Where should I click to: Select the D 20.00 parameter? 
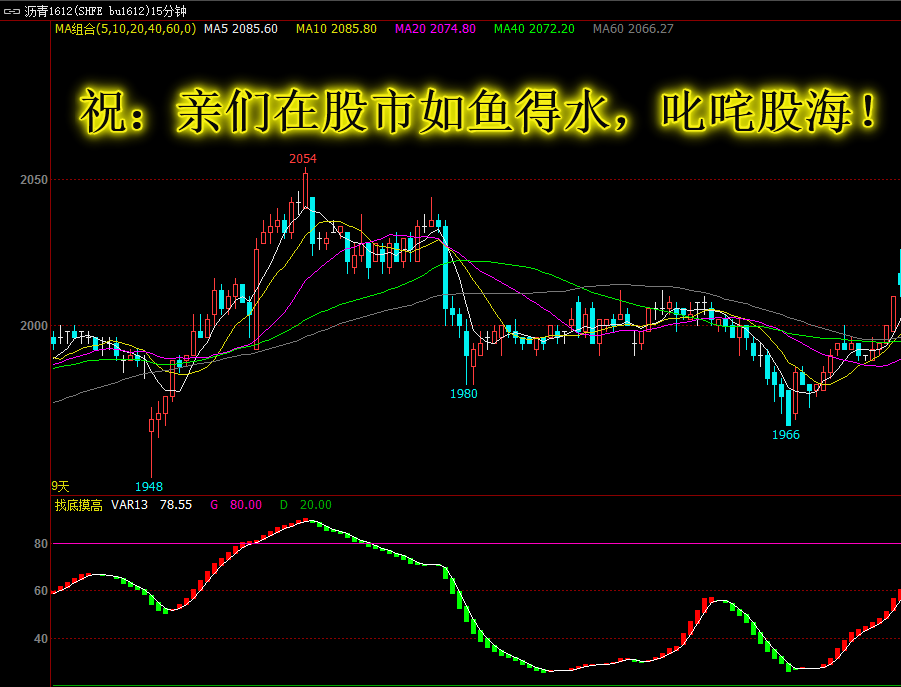[305, 505]
